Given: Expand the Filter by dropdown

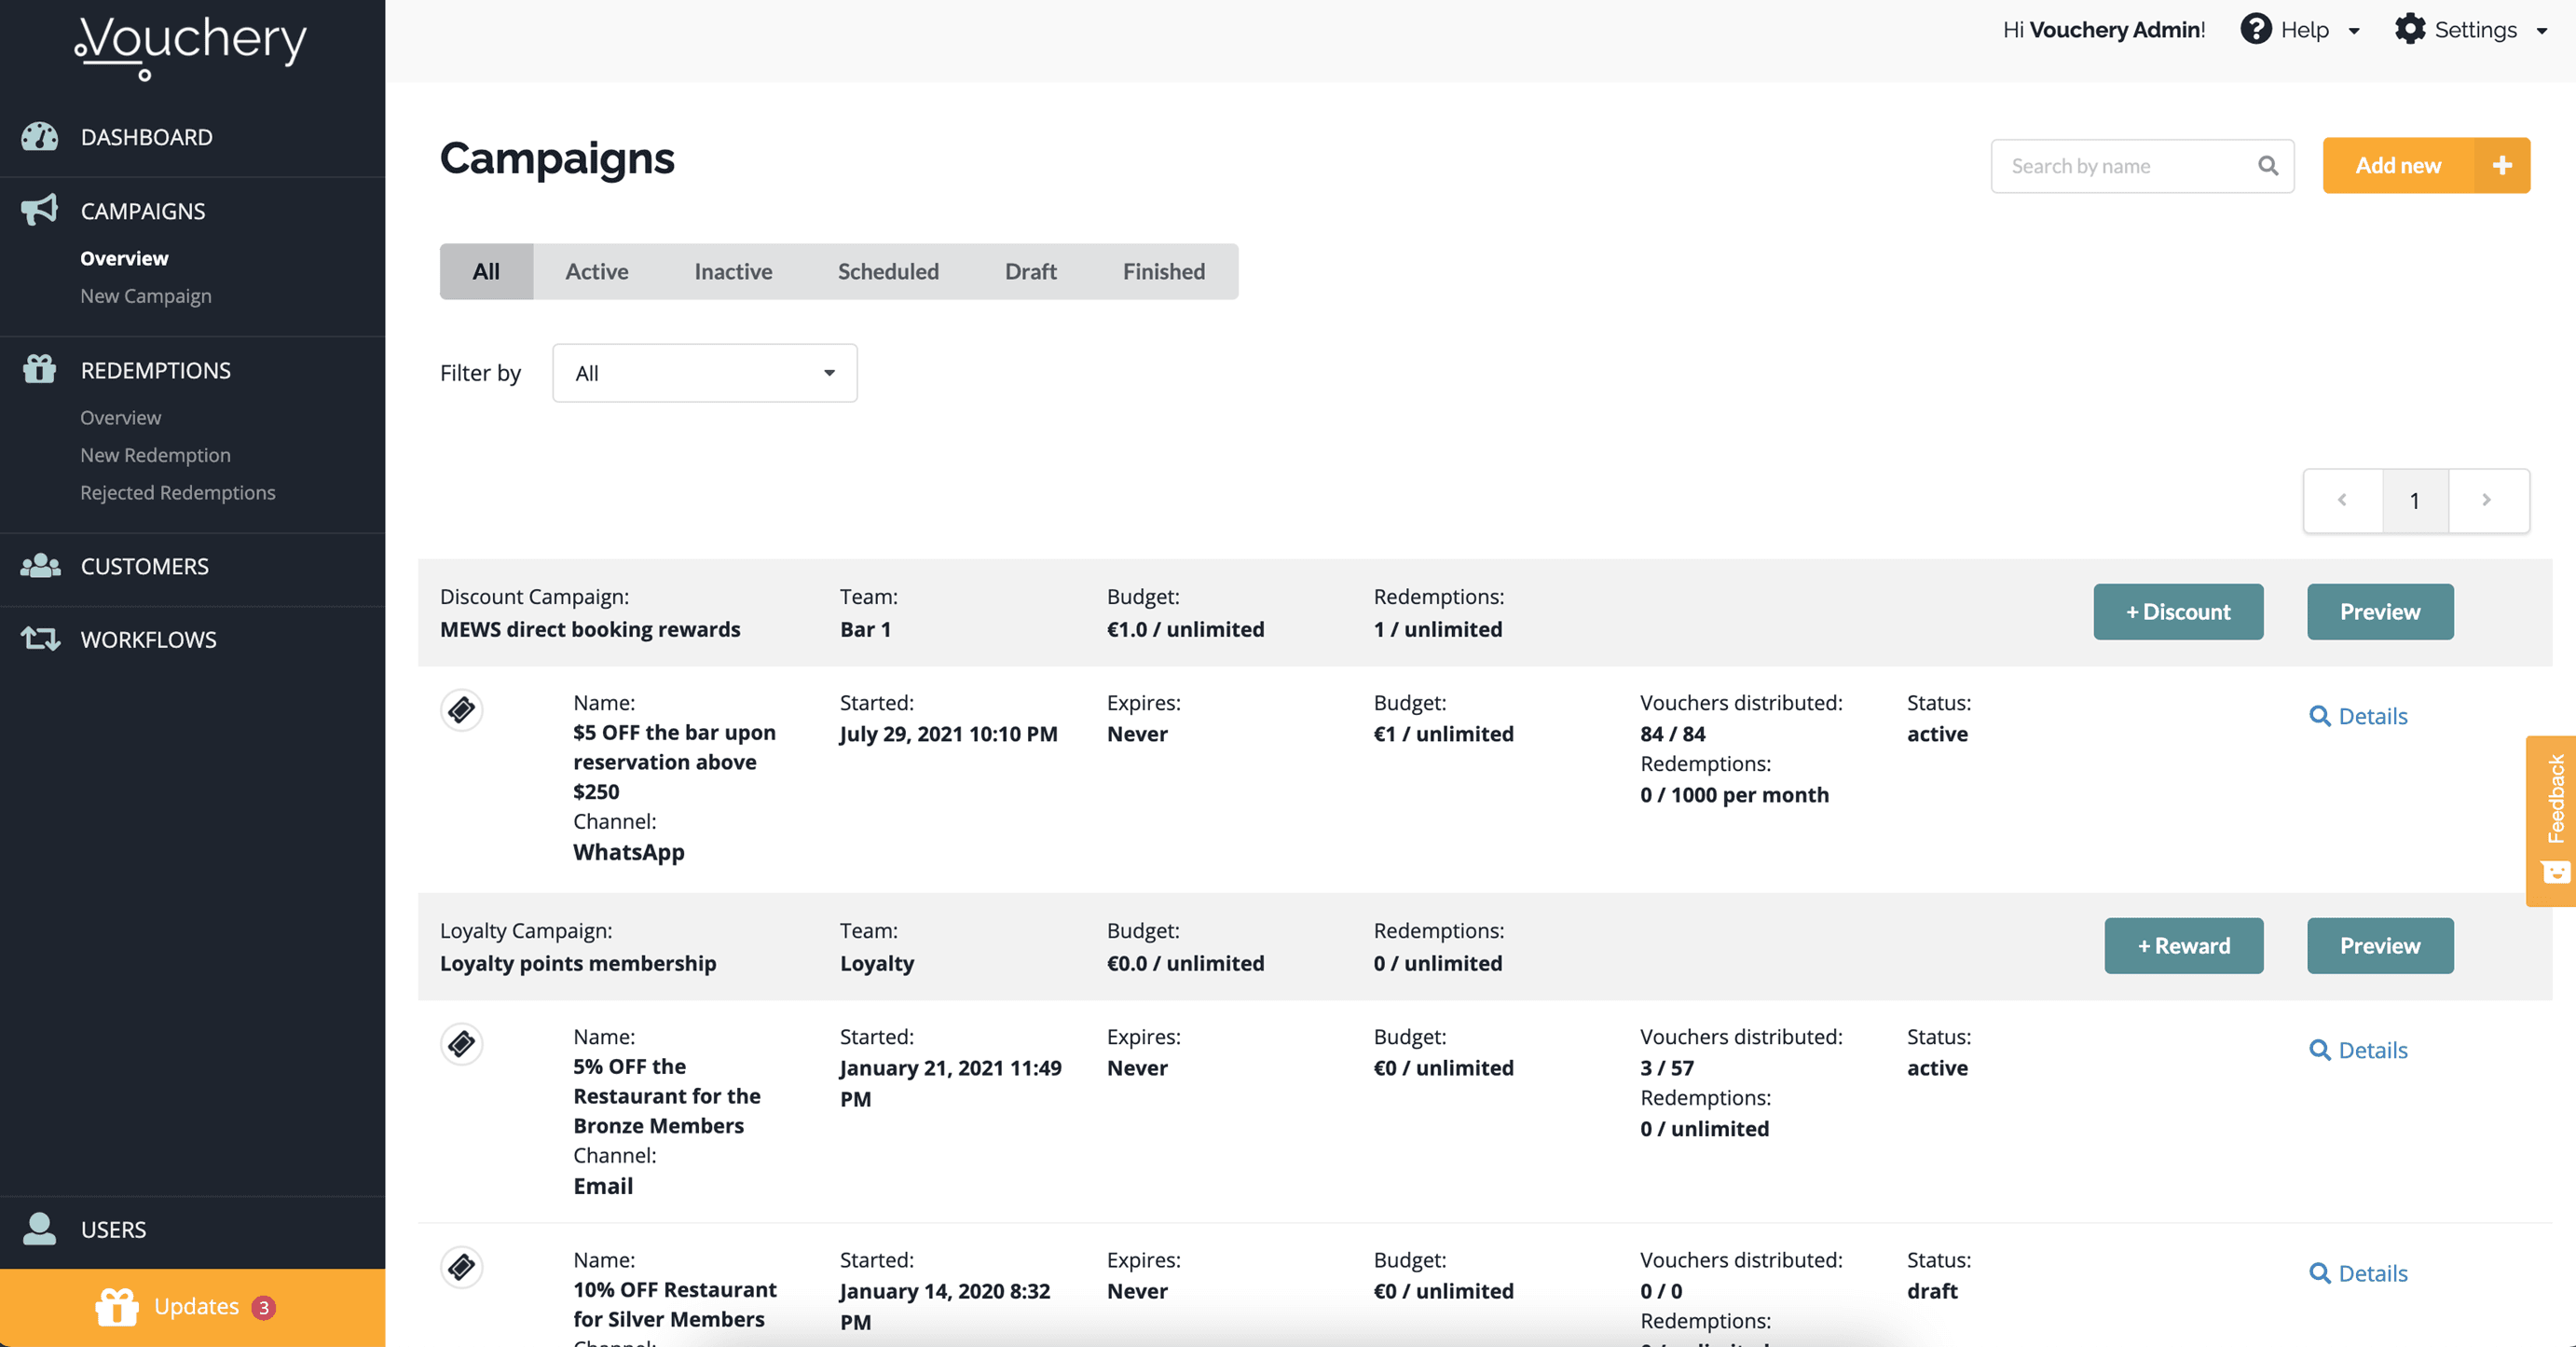Looking at the screenshot, I should point(704,373).
